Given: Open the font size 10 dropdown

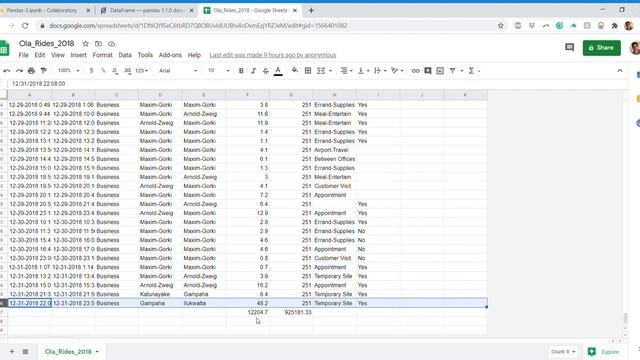Looking at the screenshot, I should (x=219, y=71).
